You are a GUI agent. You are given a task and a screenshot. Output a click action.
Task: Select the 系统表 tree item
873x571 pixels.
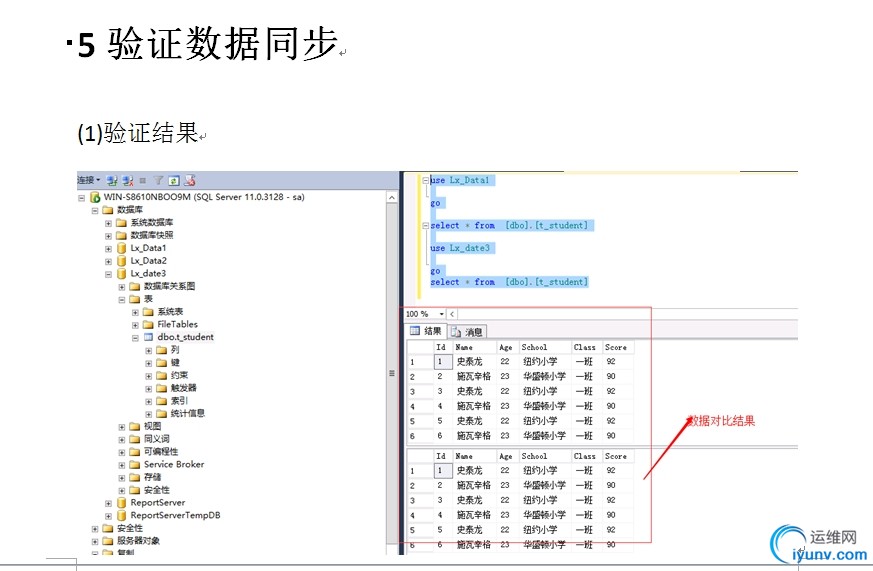(170, 312)
